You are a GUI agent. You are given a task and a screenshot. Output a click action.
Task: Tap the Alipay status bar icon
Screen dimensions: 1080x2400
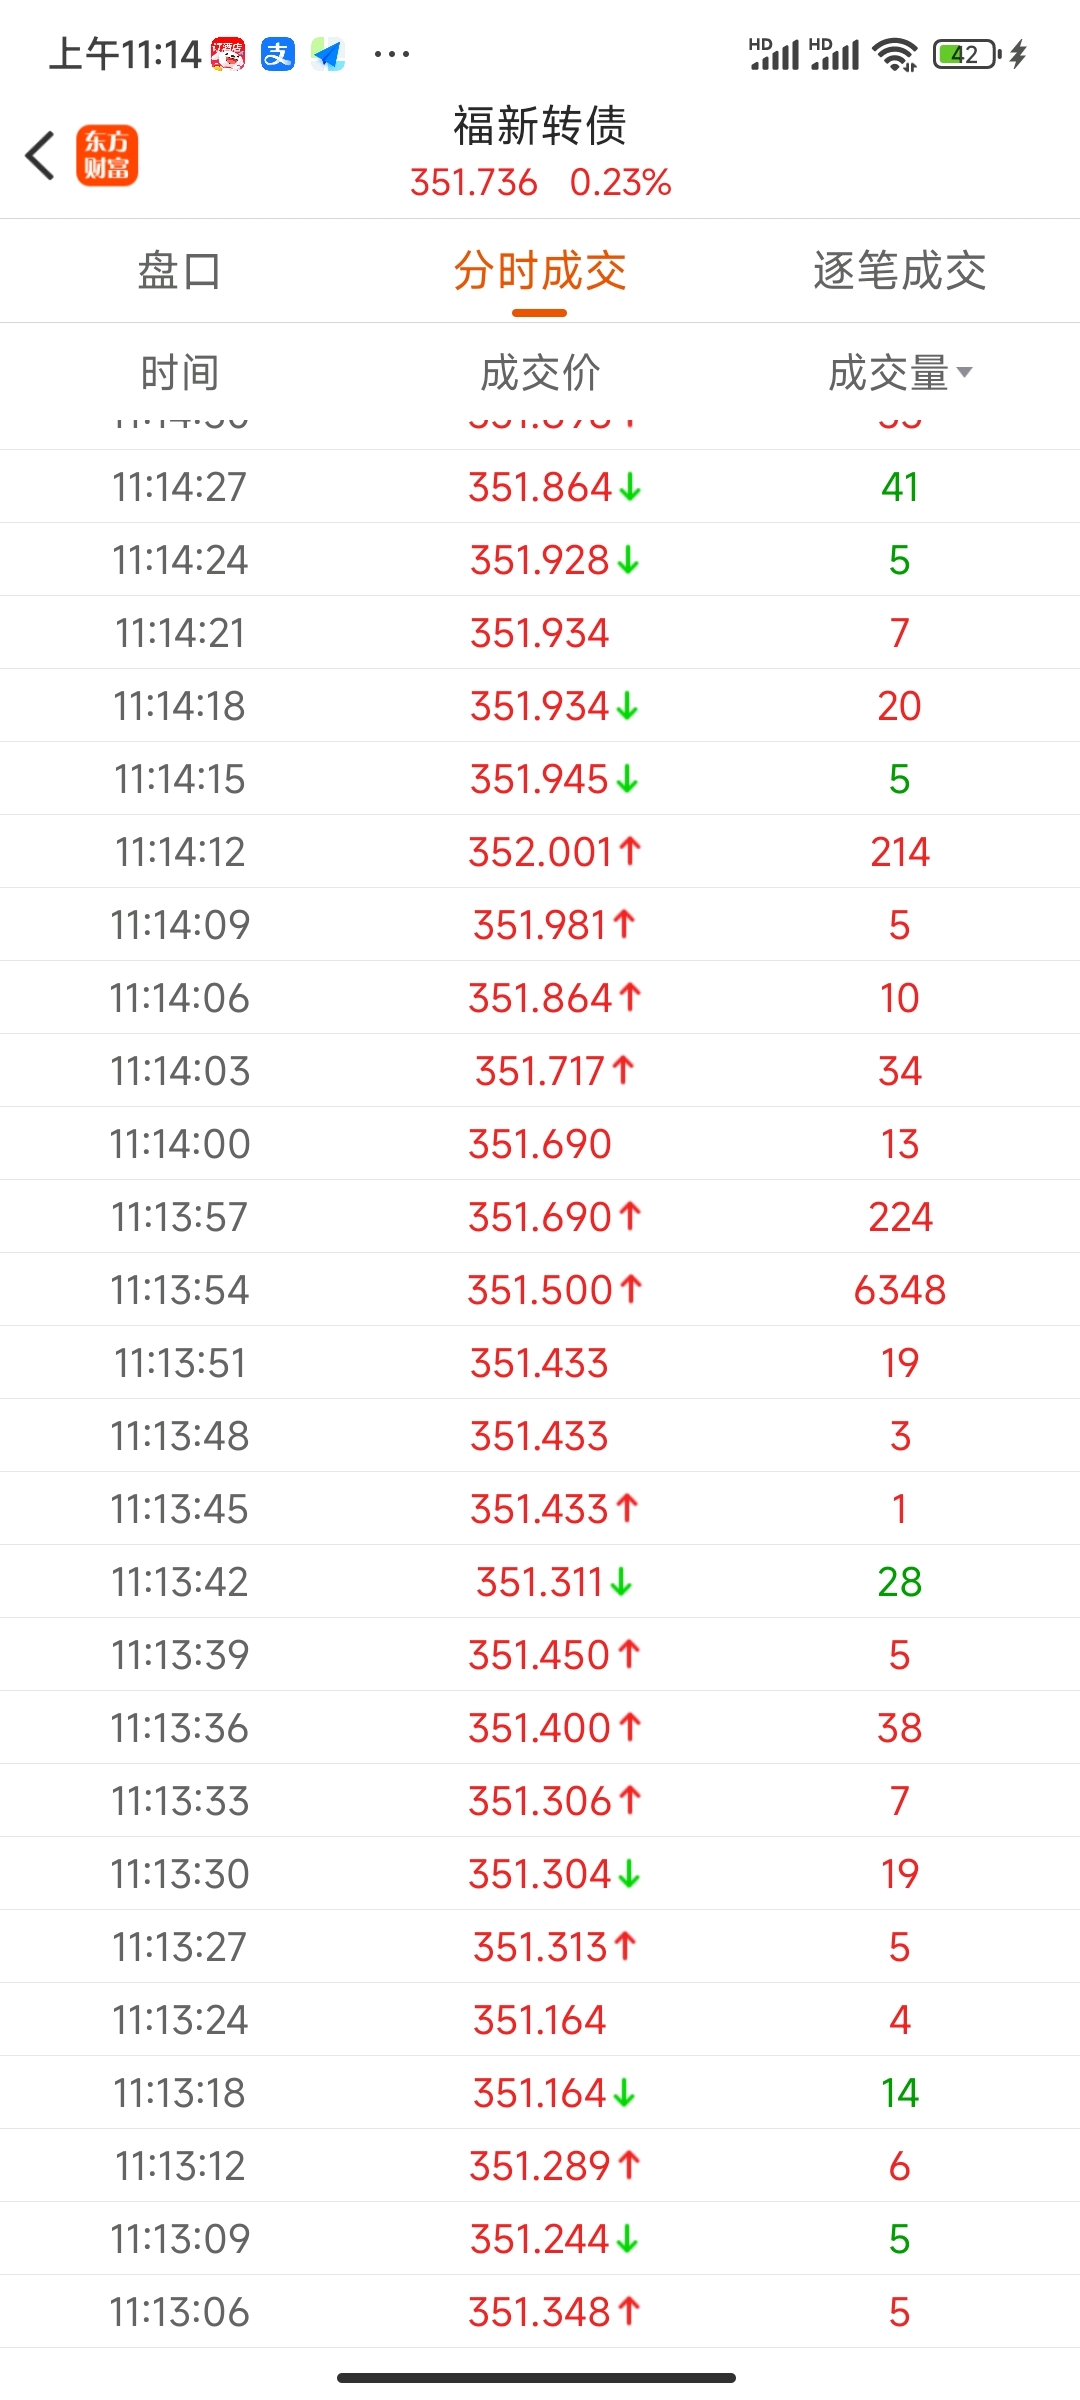pos(277,54)
